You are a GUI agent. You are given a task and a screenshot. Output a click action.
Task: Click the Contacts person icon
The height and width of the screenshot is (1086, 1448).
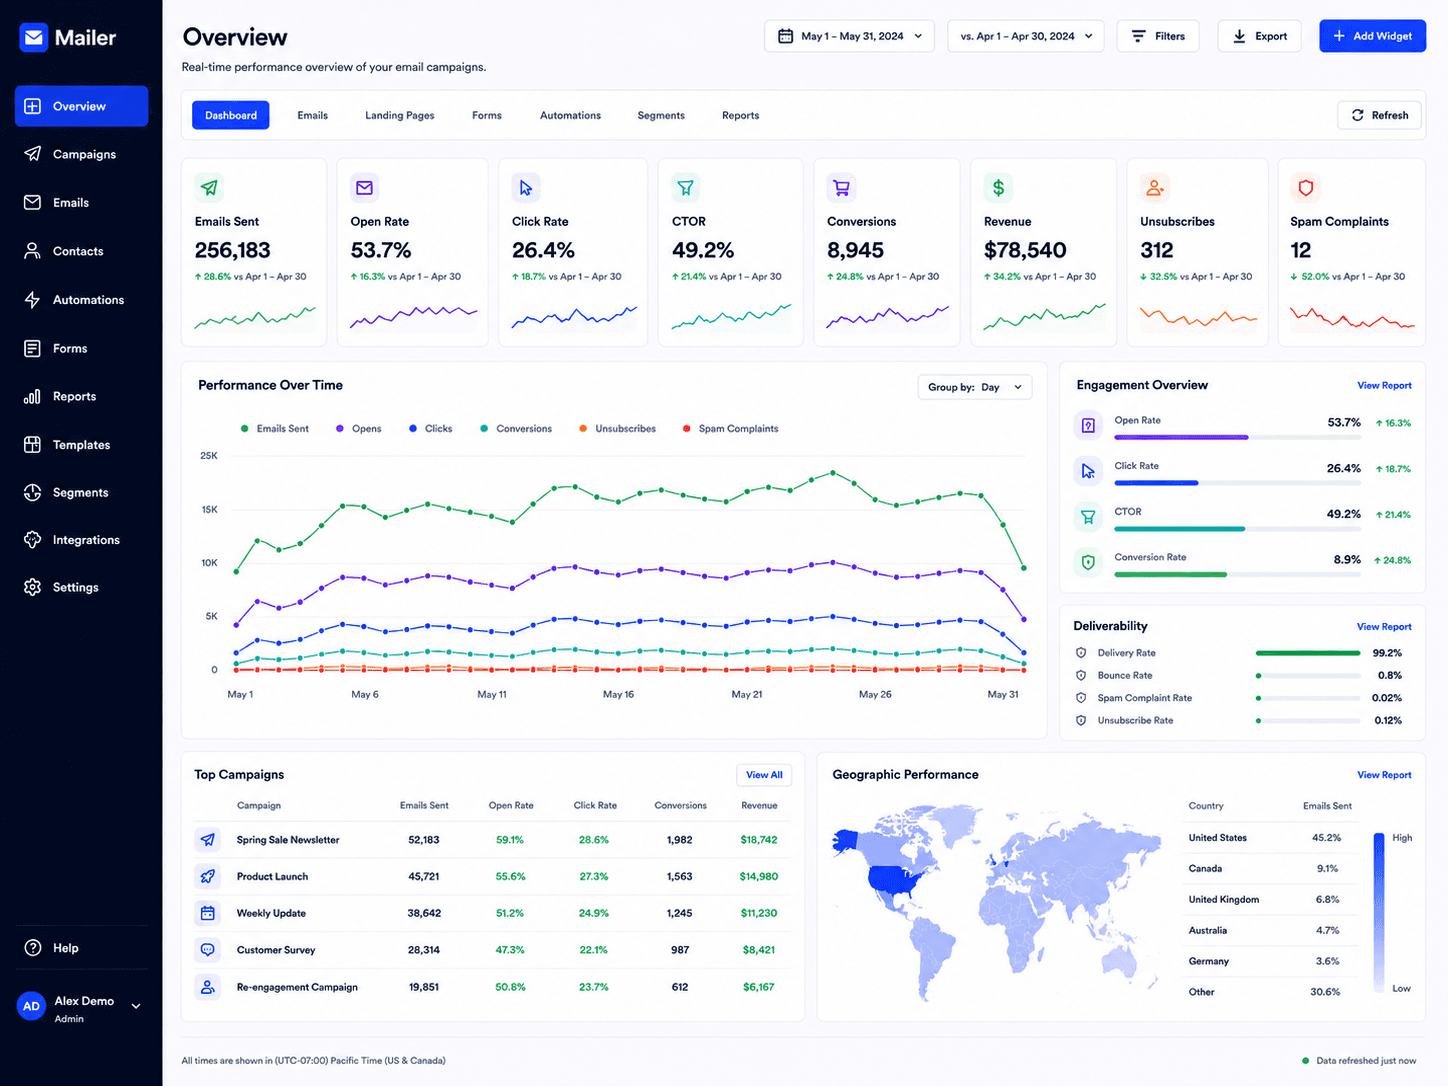[33, 251]
